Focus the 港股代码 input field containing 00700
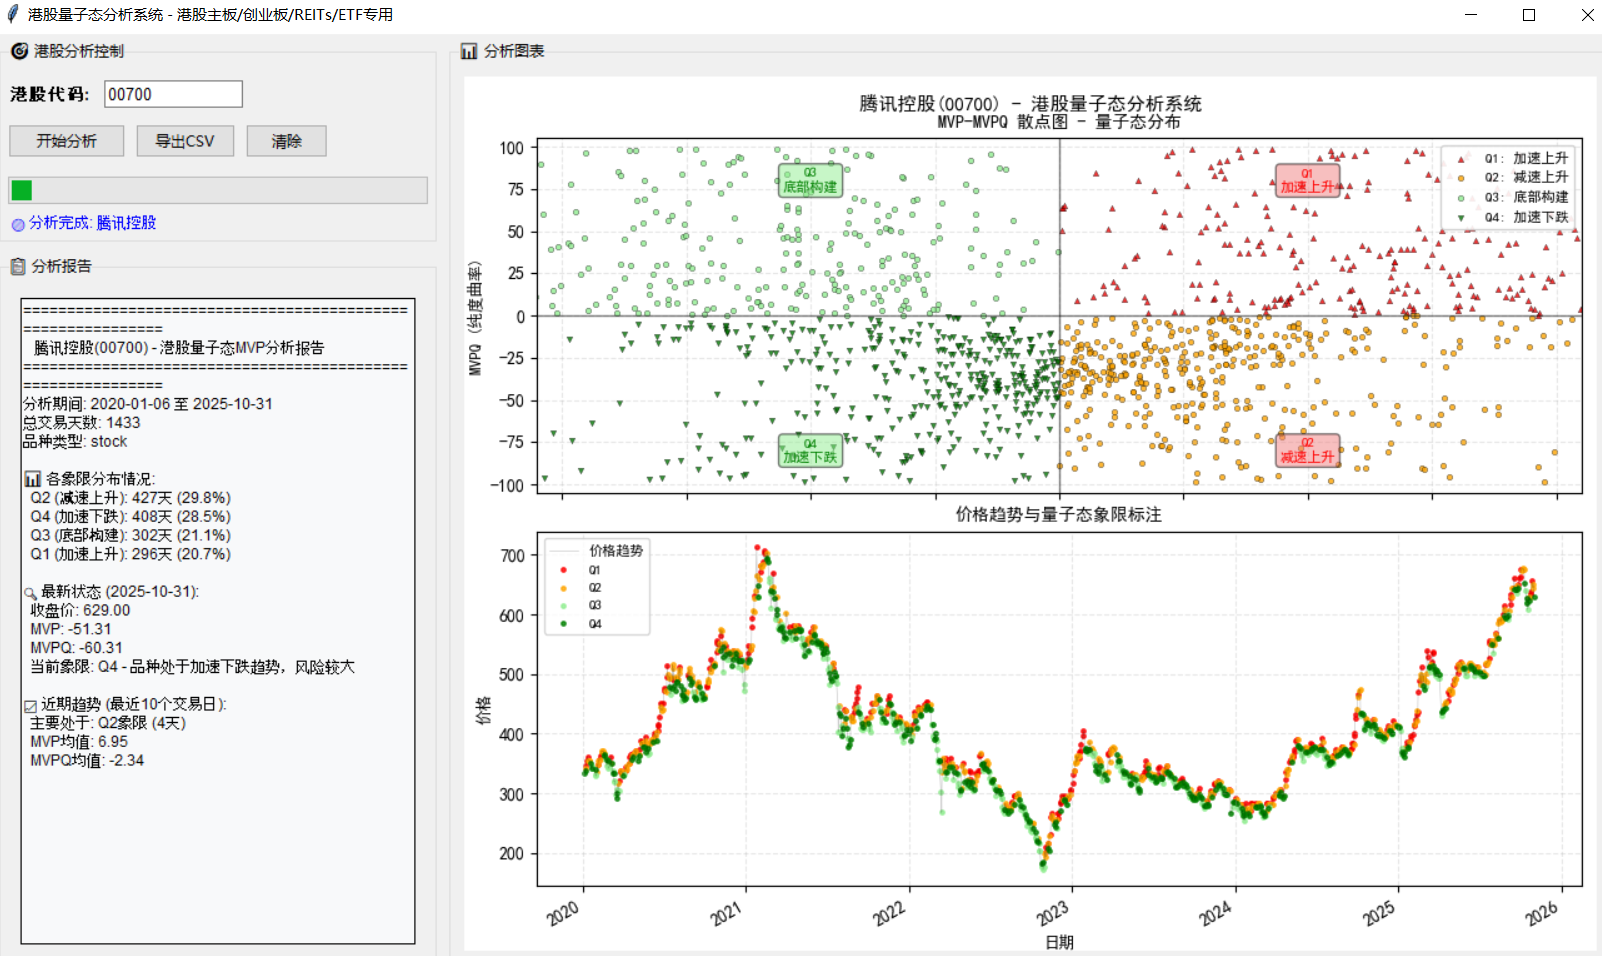Screen dimensions: 1602x956 (x=173, y=94)
